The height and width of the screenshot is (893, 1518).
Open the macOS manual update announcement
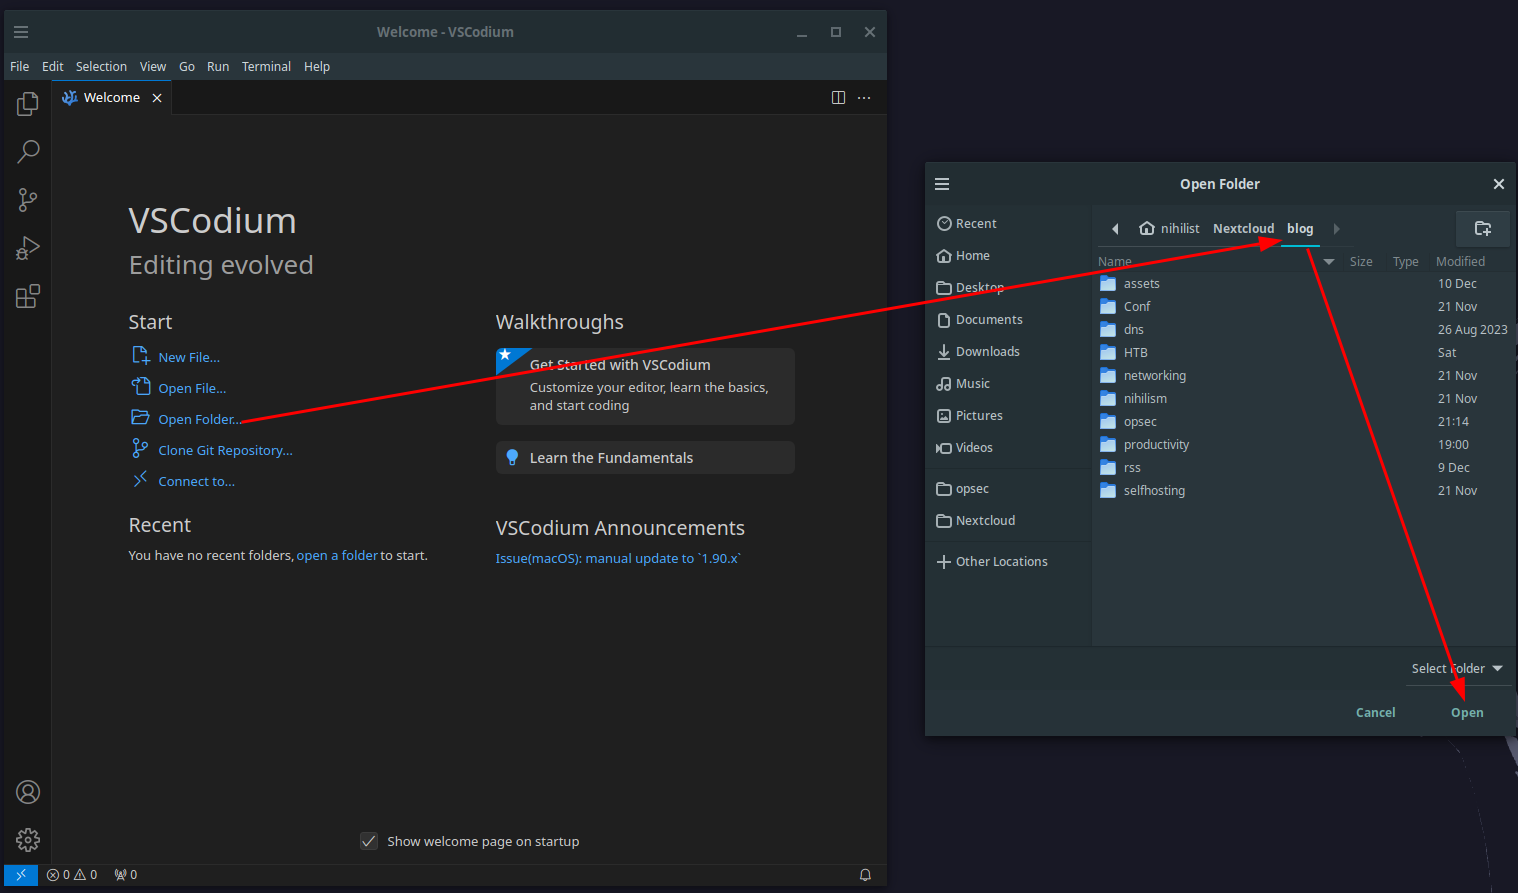pos(618,558)
